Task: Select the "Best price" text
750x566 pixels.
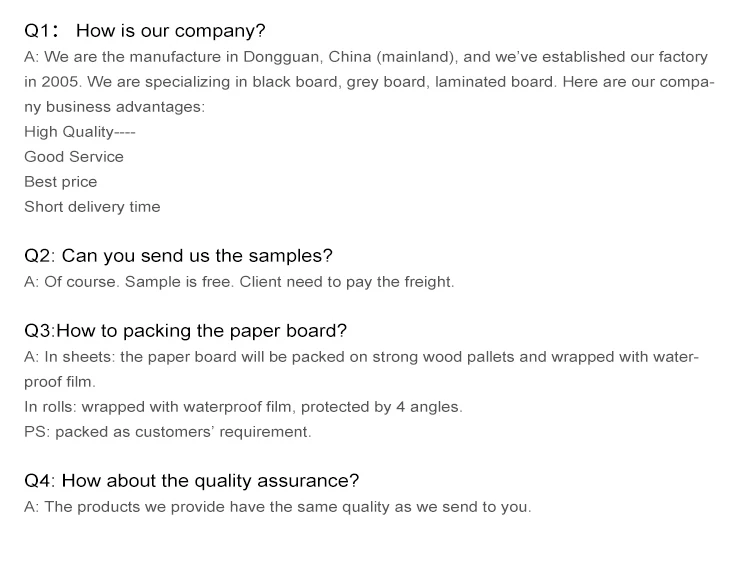Action: tap(61, 182)
